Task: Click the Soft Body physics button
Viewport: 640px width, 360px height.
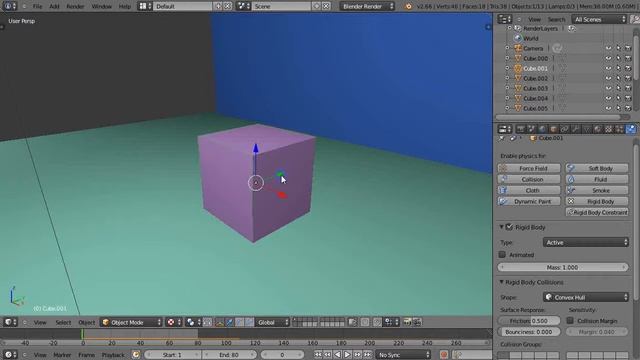Action: (597, 168)
